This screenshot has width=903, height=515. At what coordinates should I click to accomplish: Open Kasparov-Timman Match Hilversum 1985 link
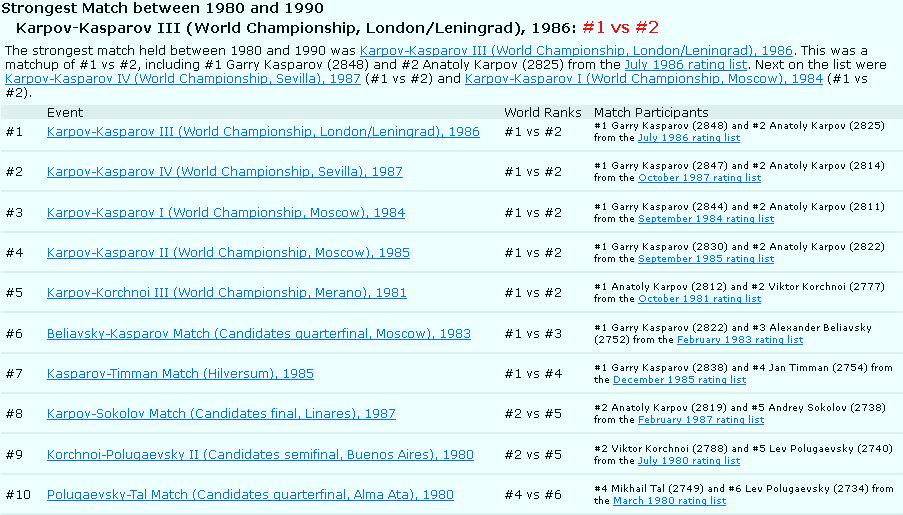(x=180, y=374)
